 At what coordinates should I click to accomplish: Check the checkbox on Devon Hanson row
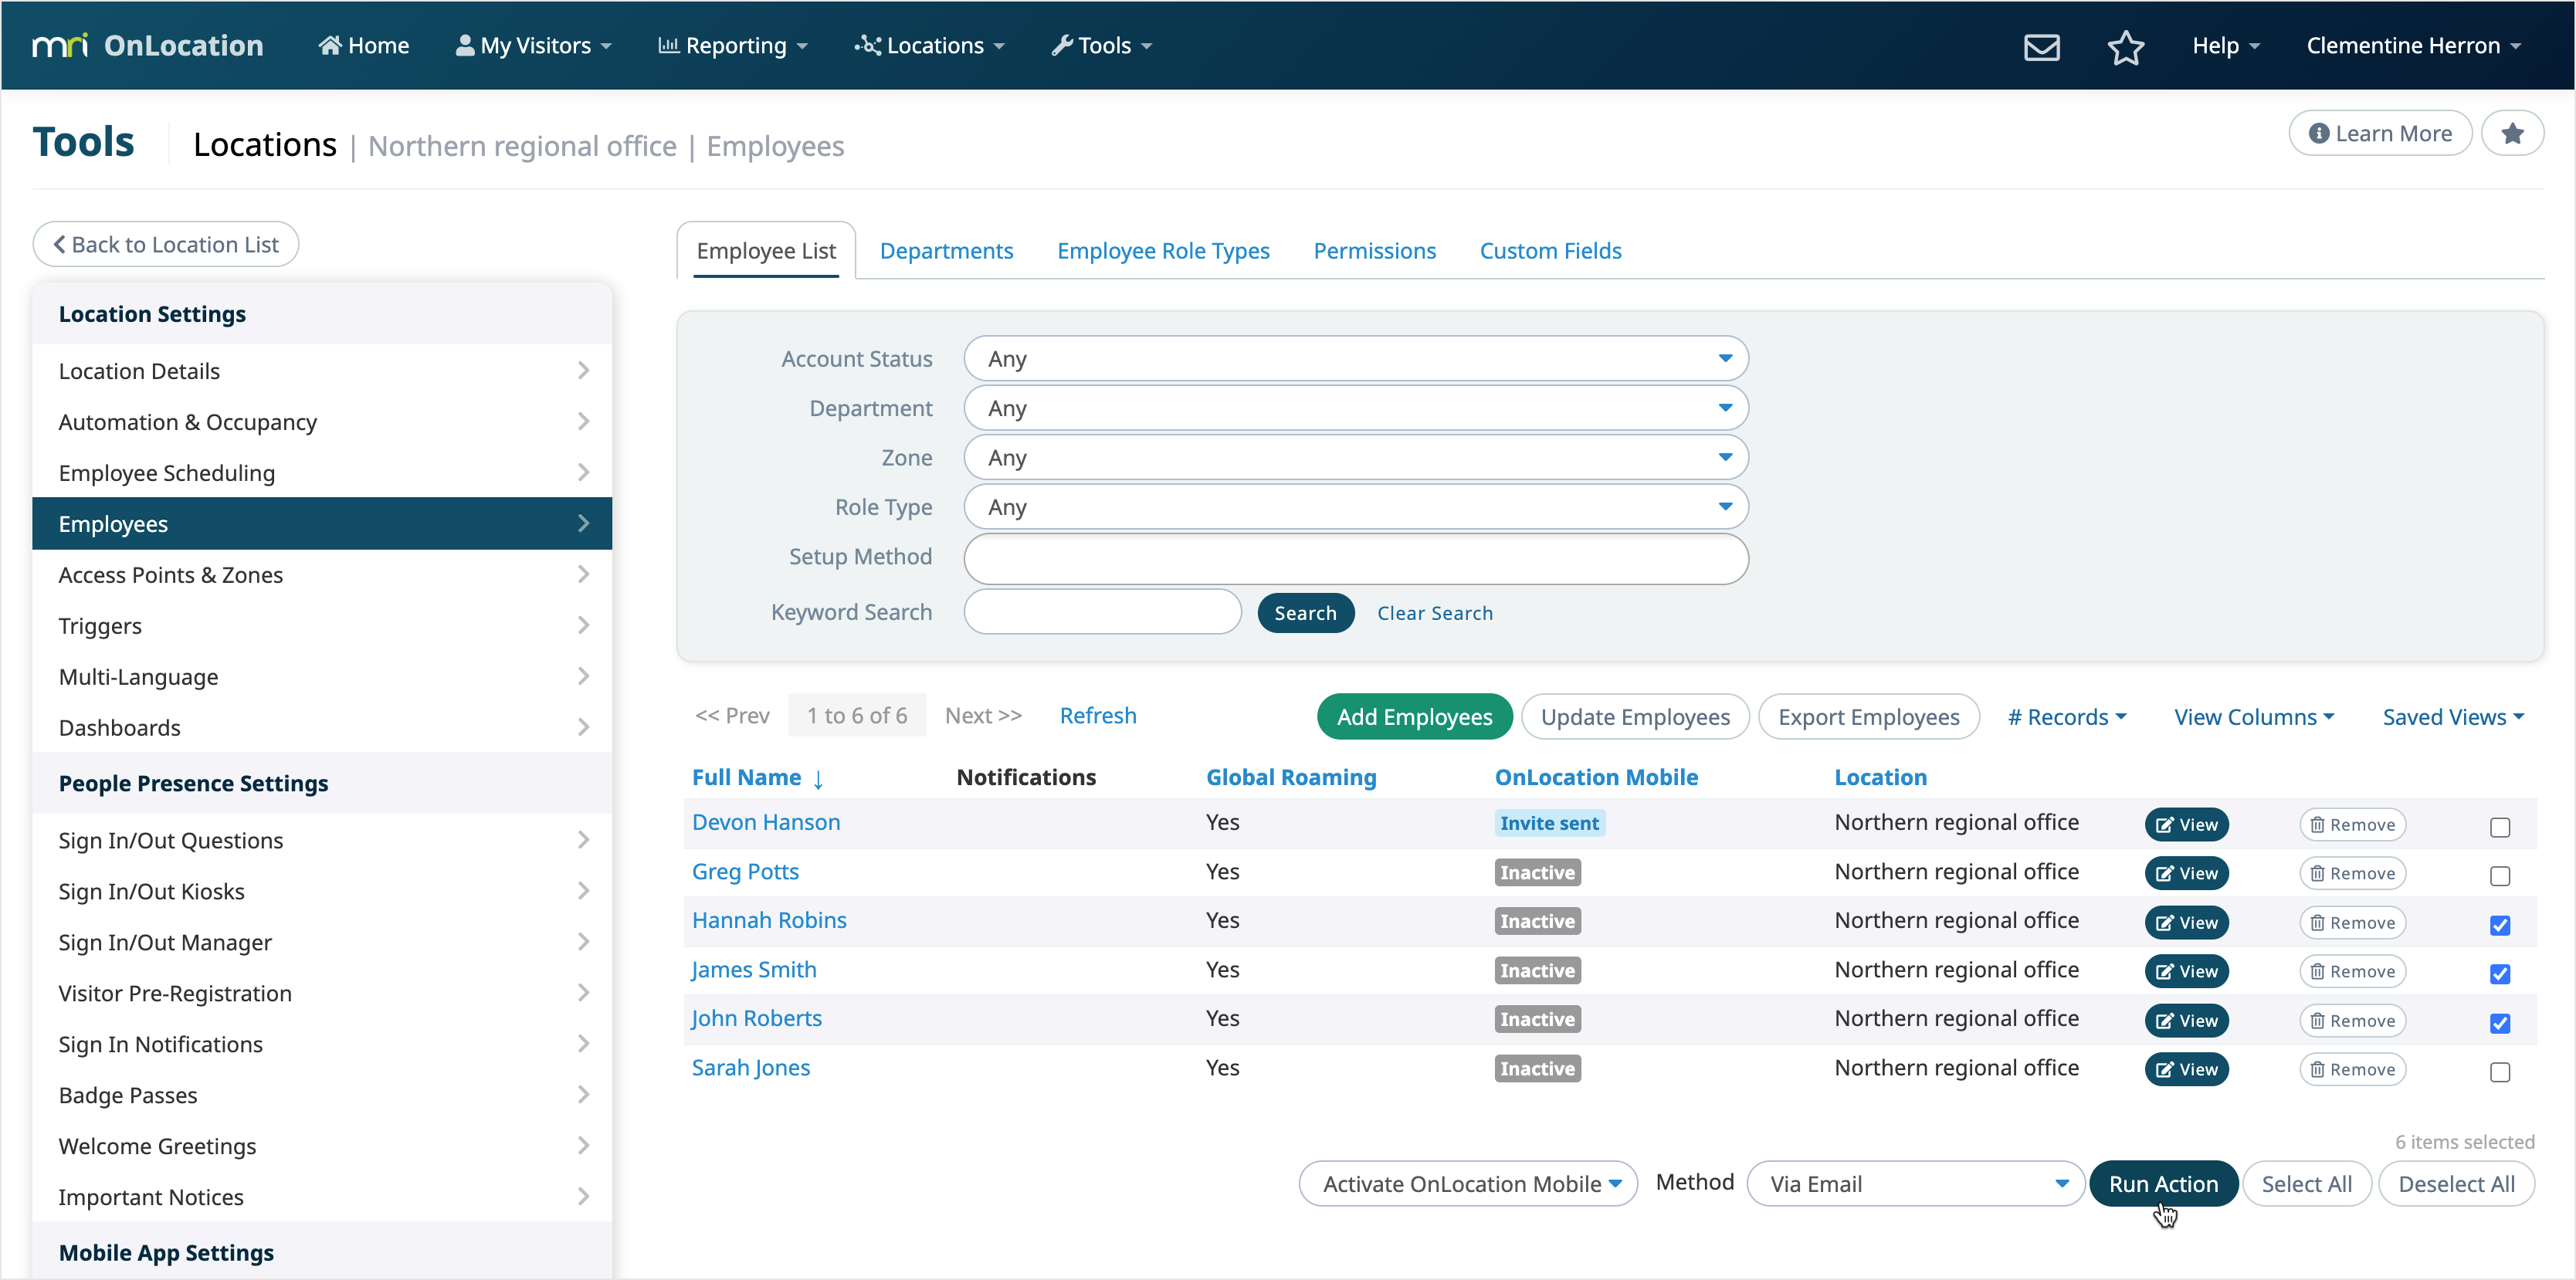(x=2500, y=828)
